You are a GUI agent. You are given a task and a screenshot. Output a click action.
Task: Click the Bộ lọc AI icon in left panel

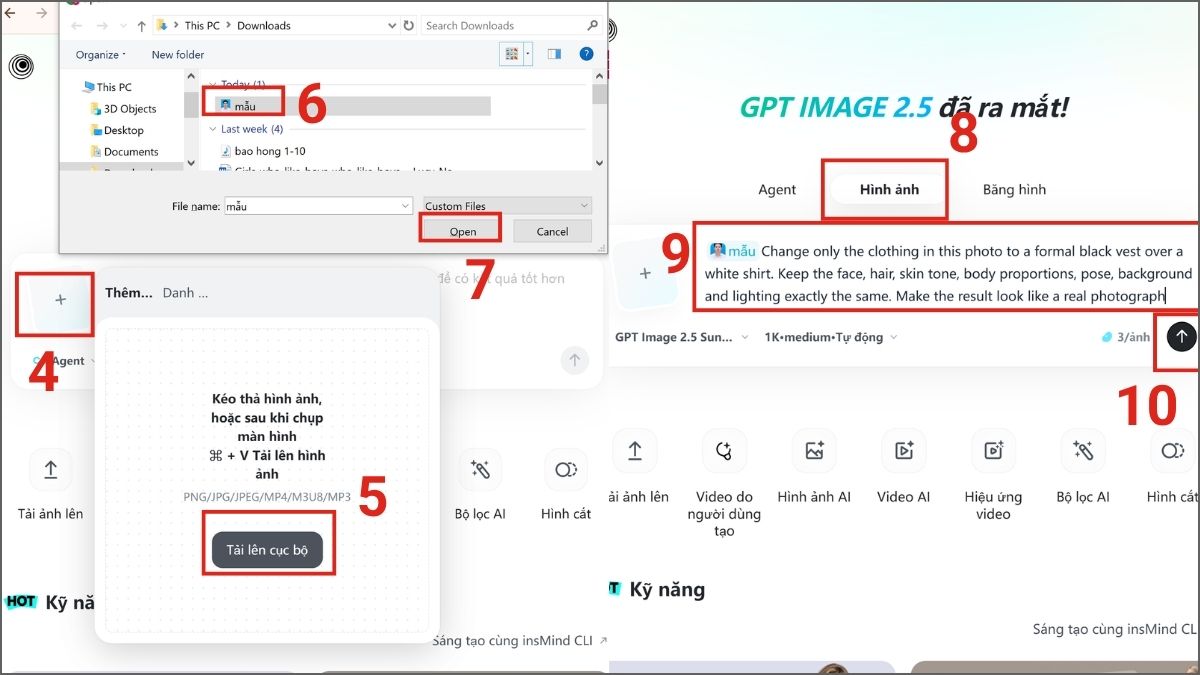480,469
